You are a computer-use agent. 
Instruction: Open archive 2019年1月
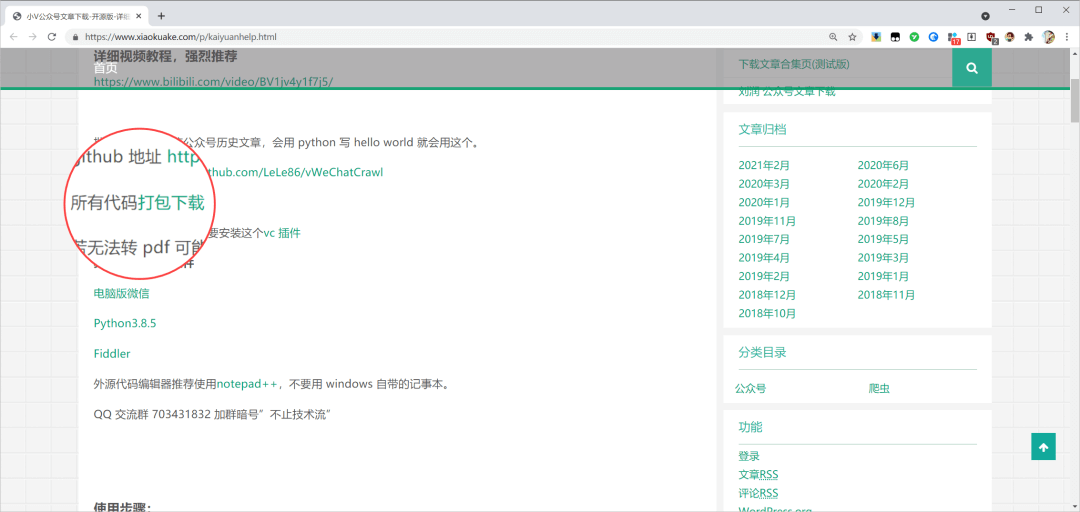coord(883,276)
